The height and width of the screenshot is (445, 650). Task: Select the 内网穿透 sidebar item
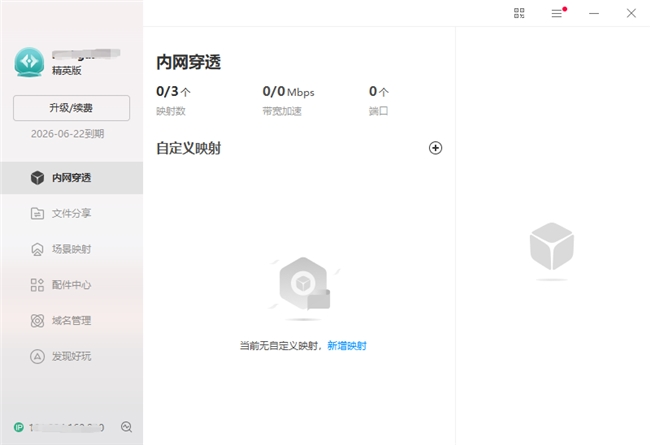tap(71, 178)
